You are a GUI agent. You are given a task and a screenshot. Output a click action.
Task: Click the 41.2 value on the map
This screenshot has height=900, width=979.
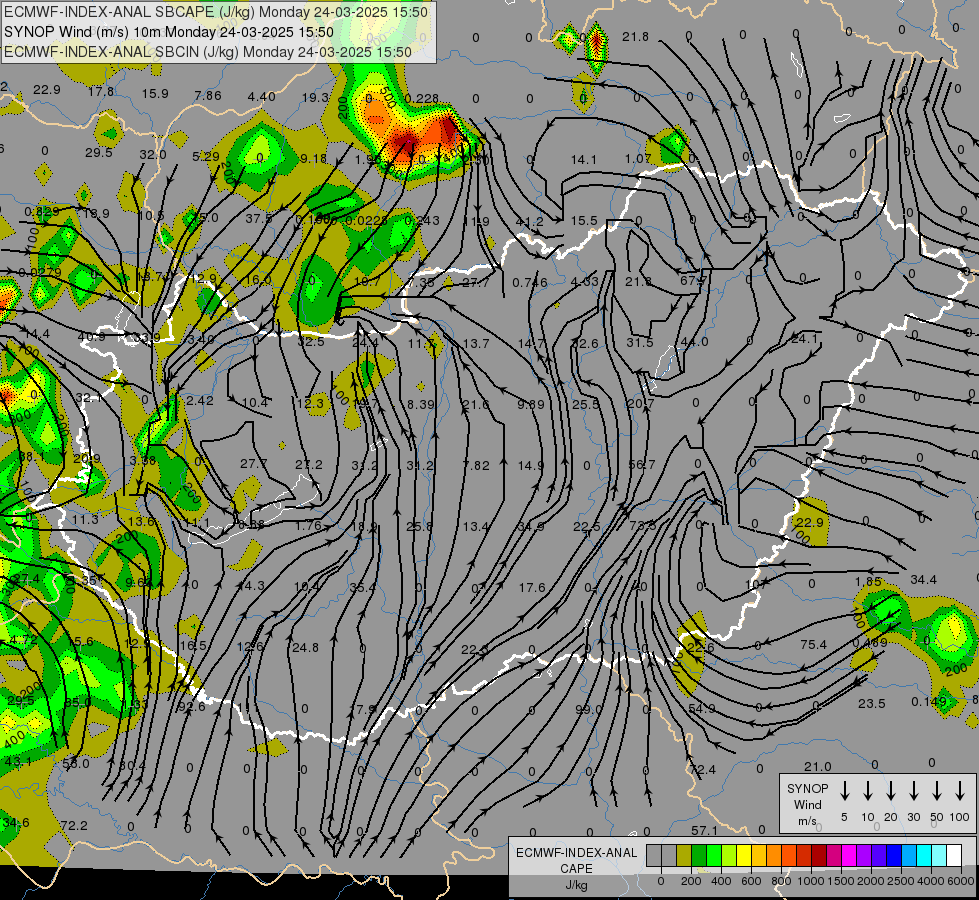[x=529, y=222]
